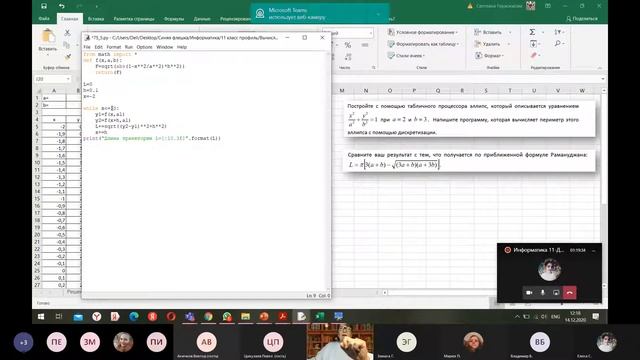The height and width of the screenshot is (360, 640).
Task: Open the Mail app from the taskbar
Action: [x=78, y=317]
